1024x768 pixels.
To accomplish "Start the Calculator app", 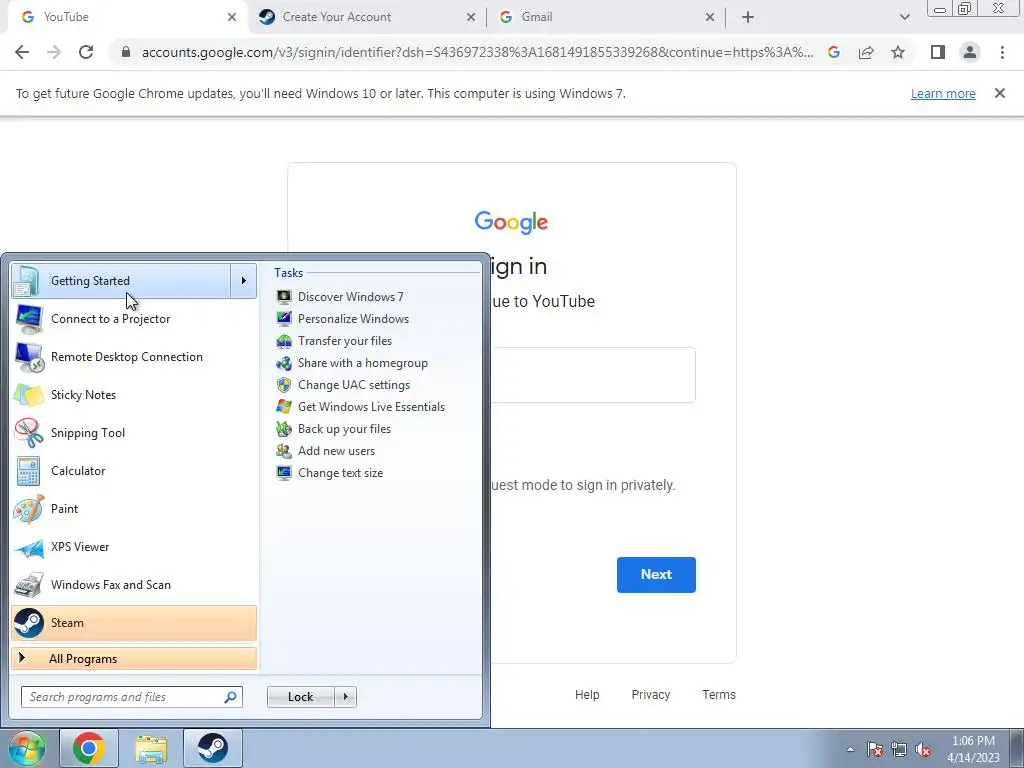I will [134, 471].
